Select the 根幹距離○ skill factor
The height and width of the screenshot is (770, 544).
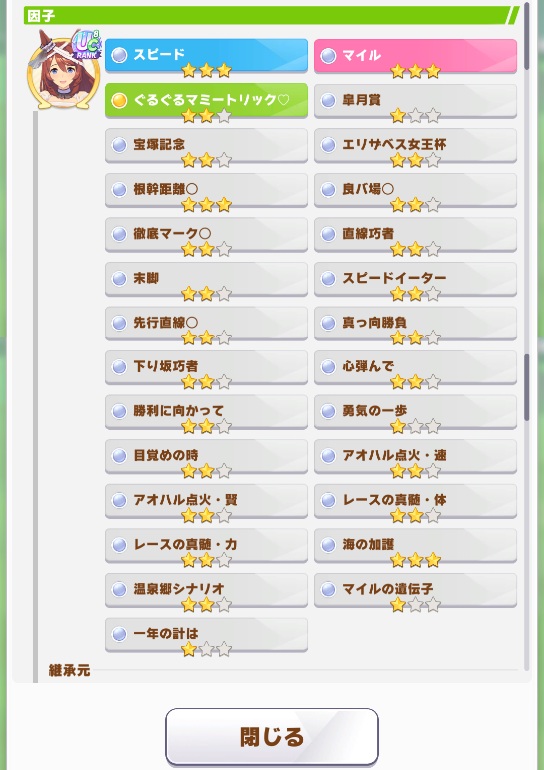(206, 190)
